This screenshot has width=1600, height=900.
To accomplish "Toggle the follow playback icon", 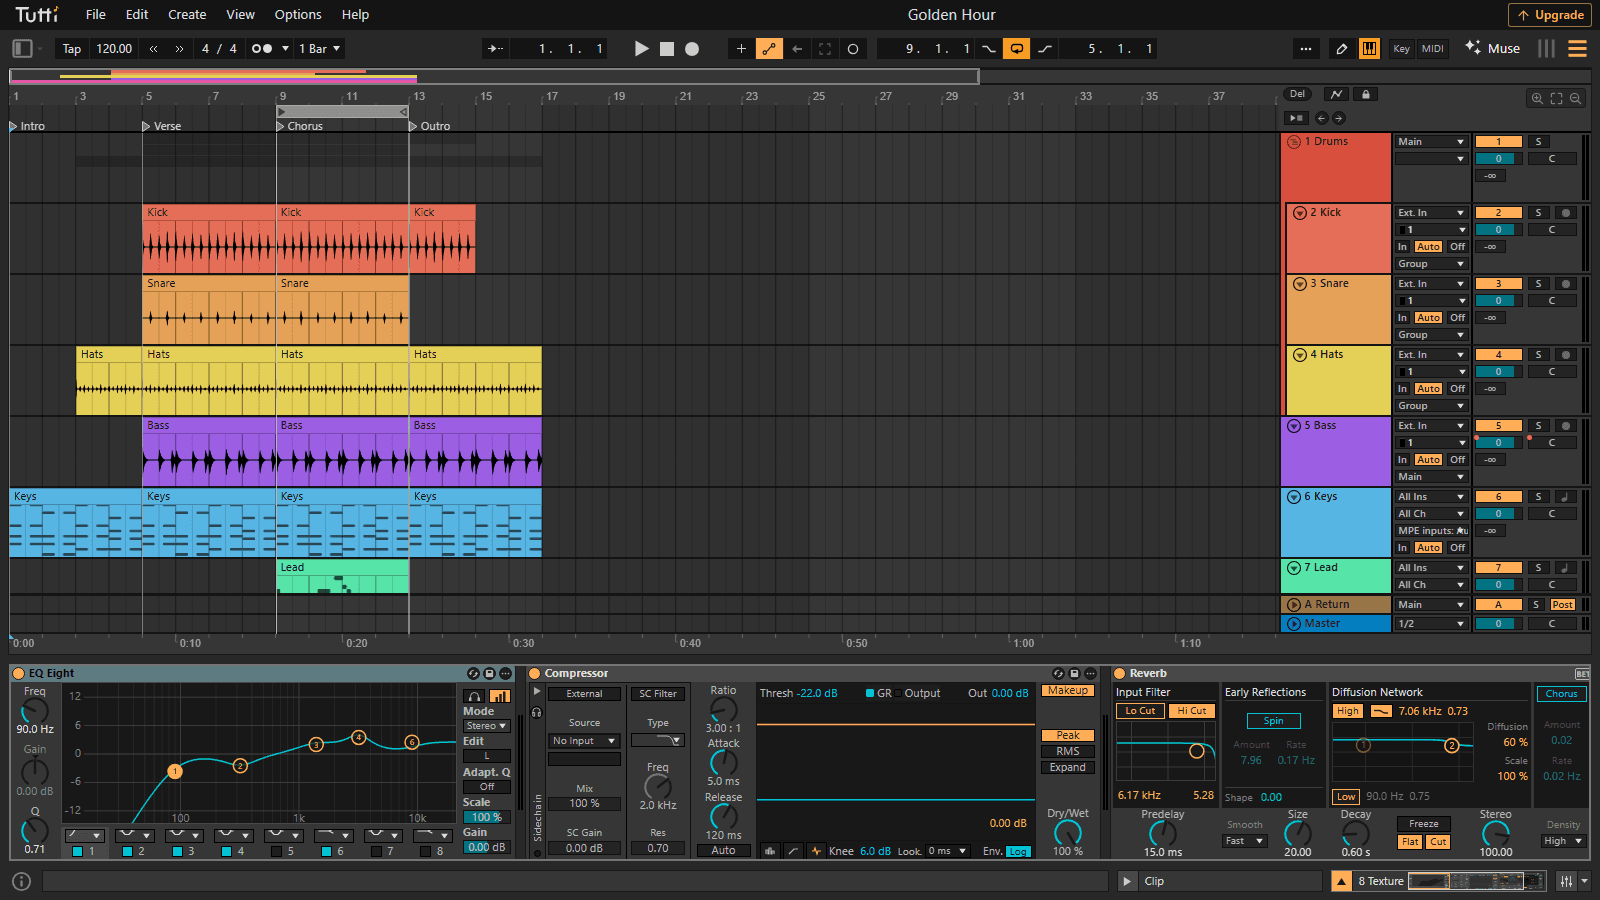I will coord(496,48).
